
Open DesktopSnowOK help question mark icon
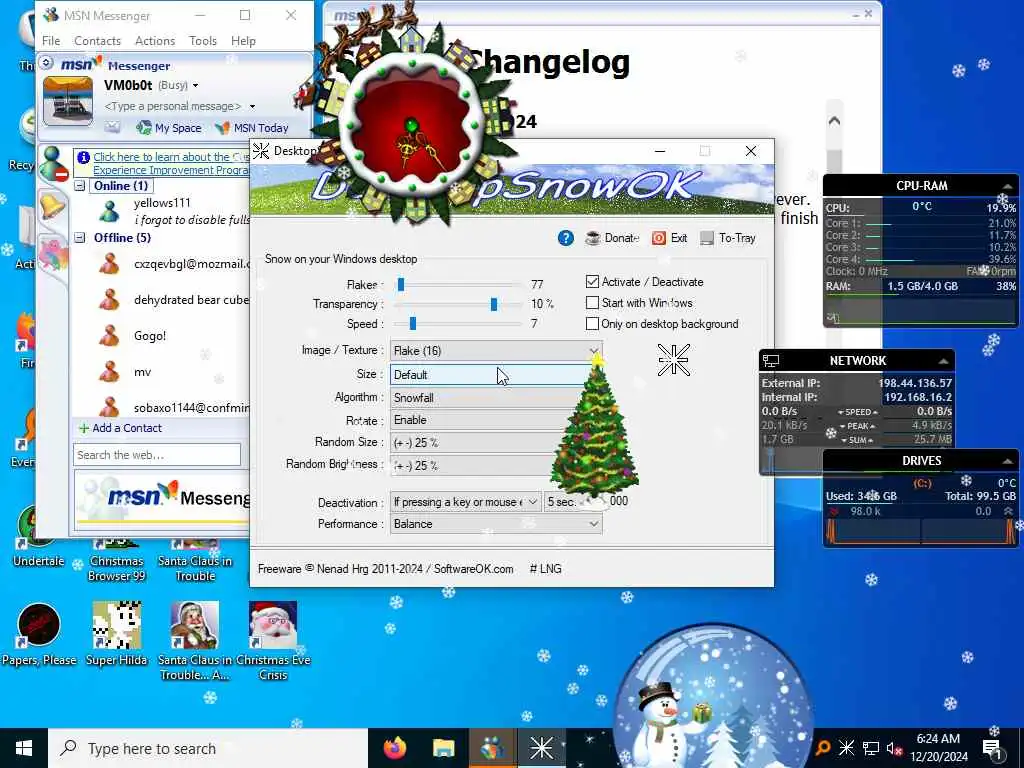(566, 238)
